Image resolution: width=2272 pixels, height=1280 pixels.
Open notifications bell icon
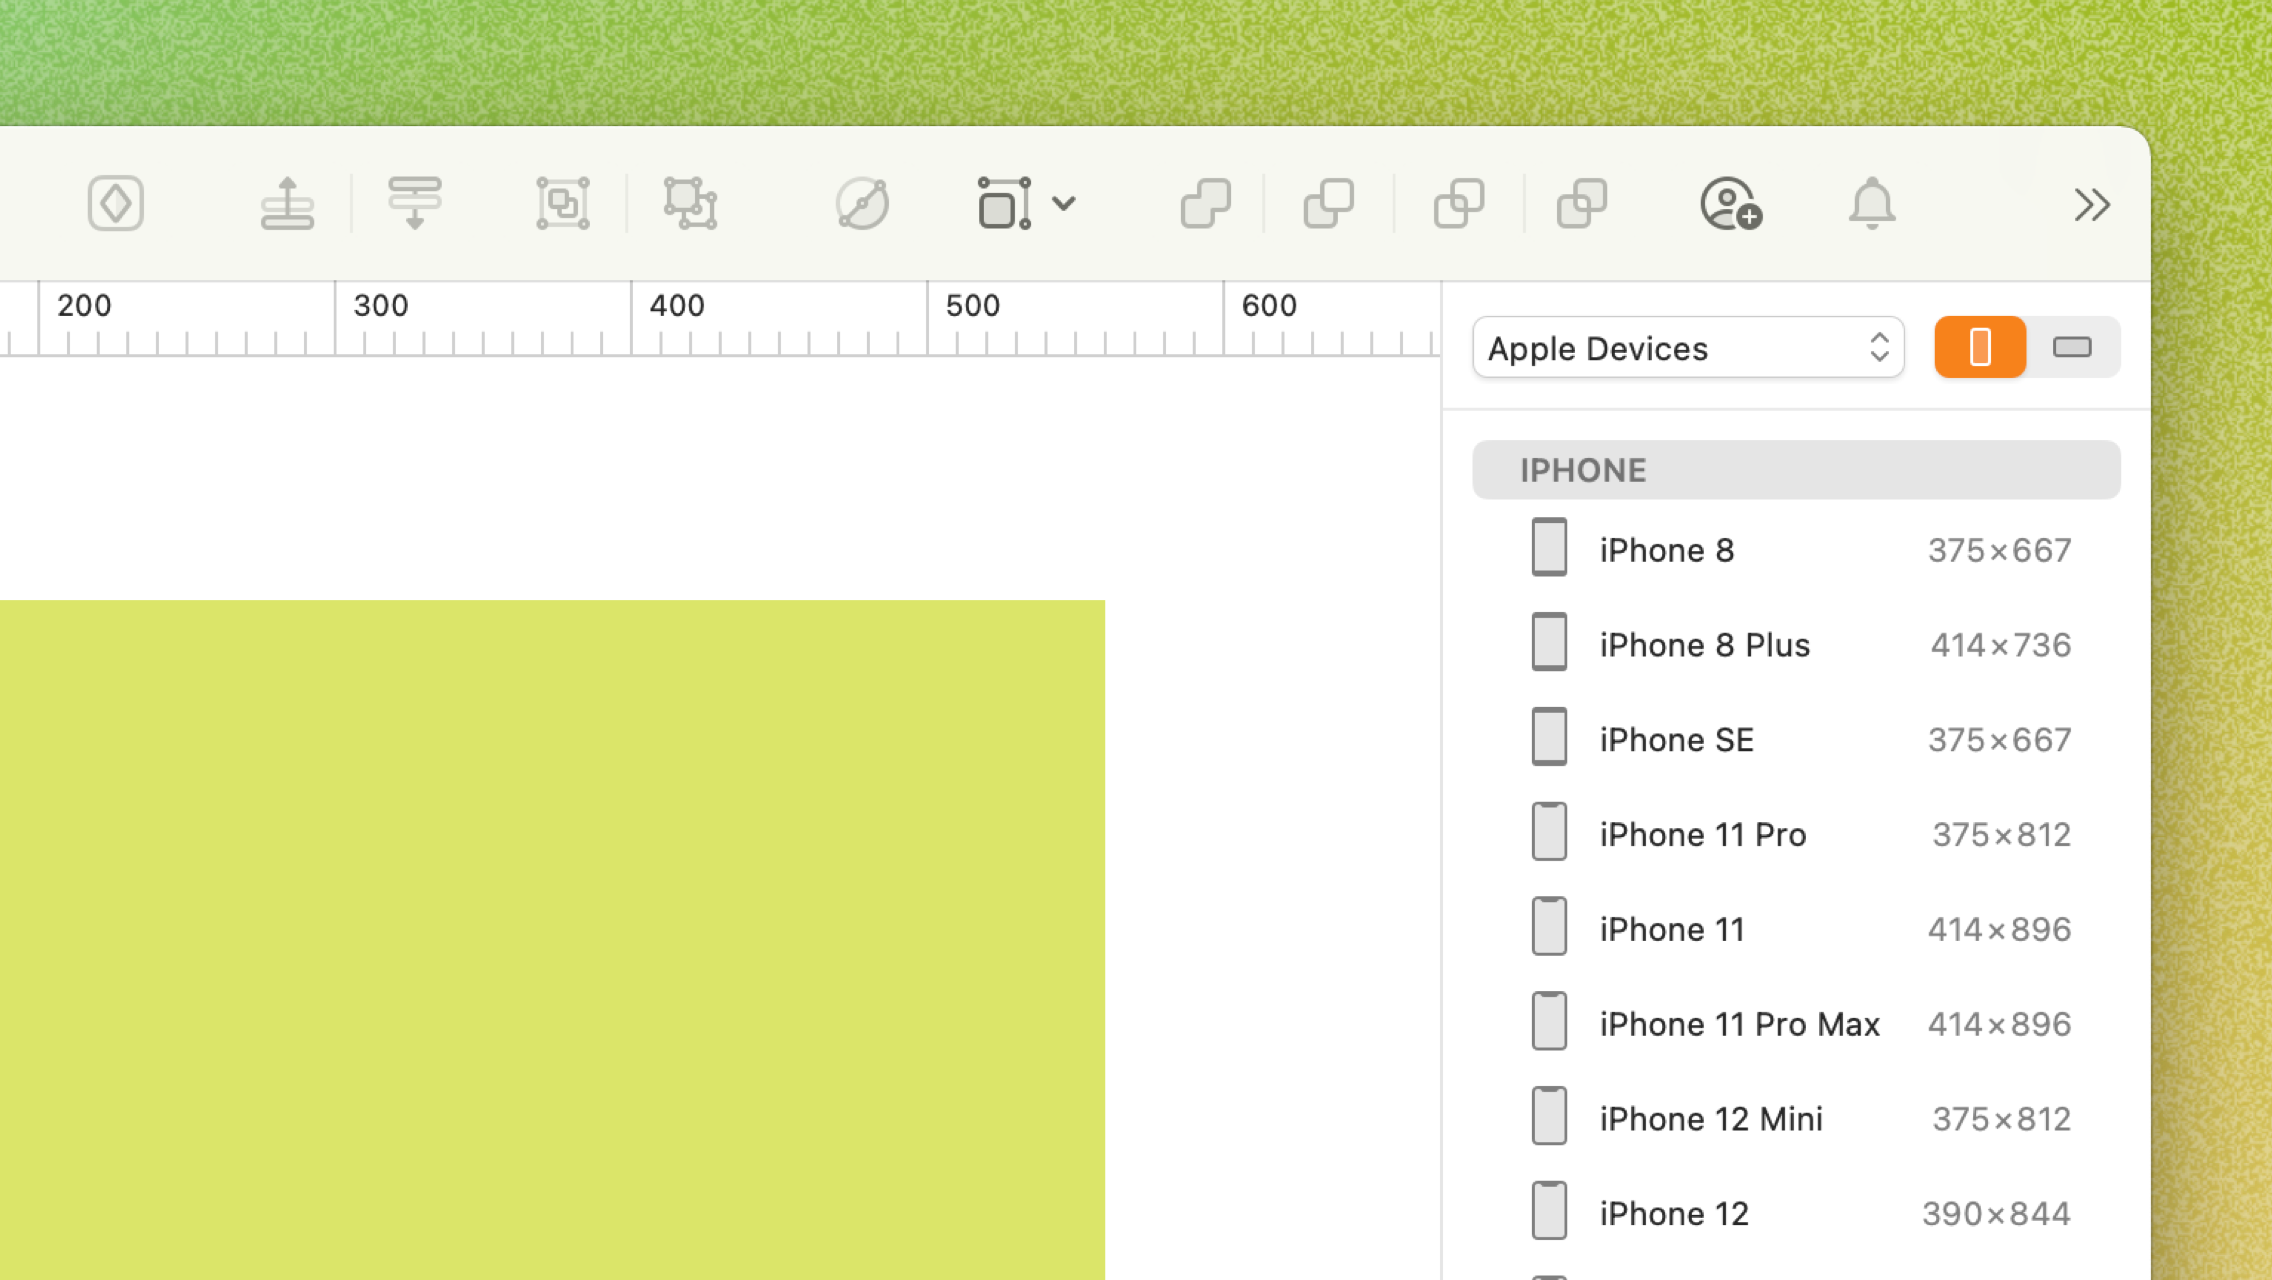click(x=1872, y=204)
